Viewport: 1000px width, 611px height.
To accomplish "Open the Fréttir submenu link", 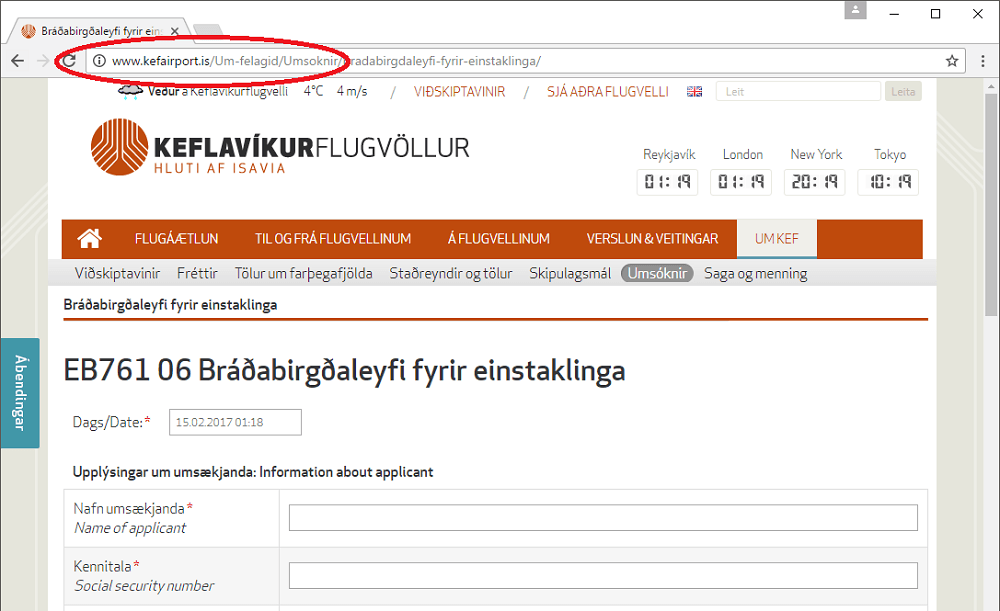I will point(197,274).
